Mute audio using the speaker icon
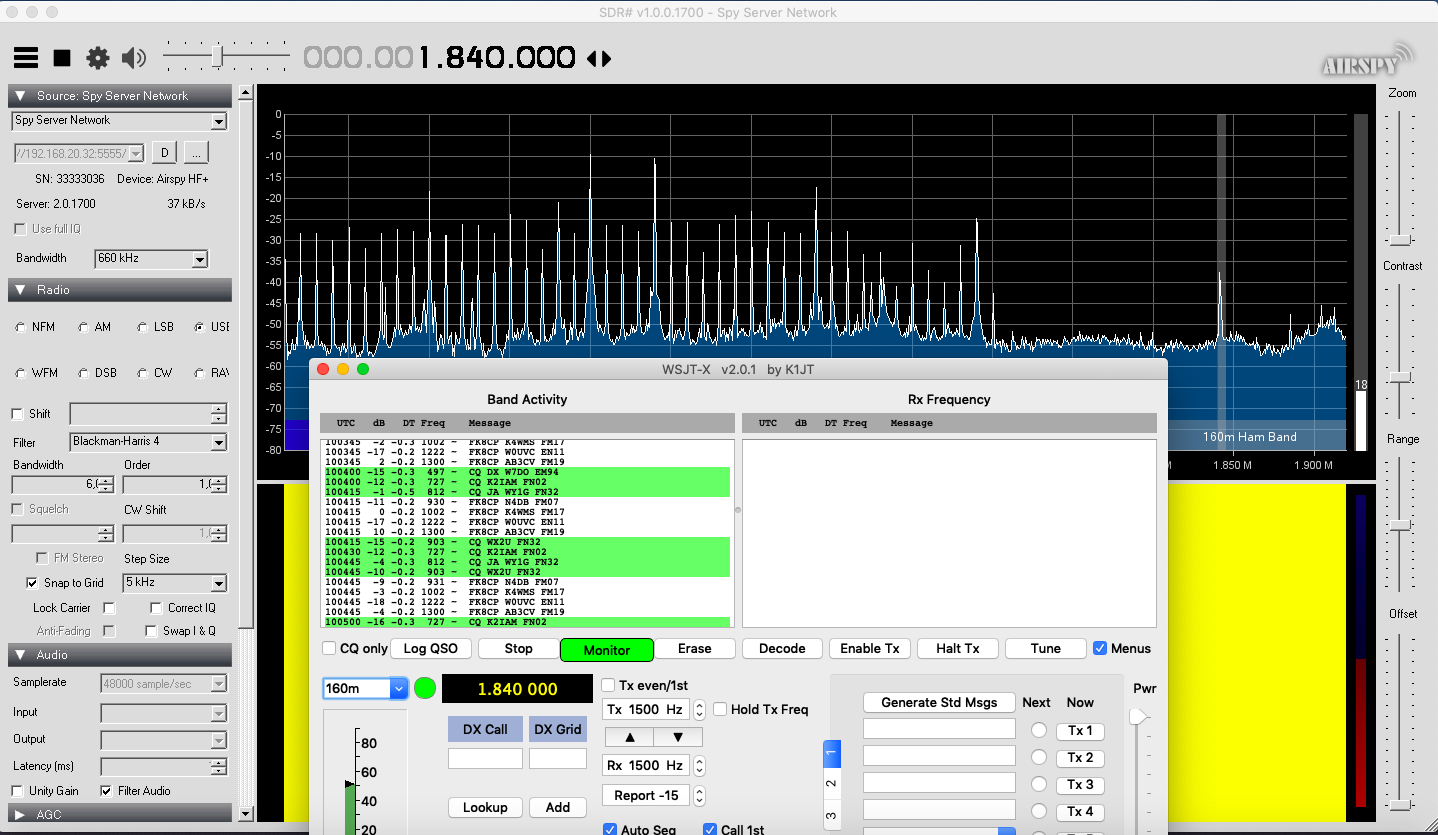 pos(134,58)
